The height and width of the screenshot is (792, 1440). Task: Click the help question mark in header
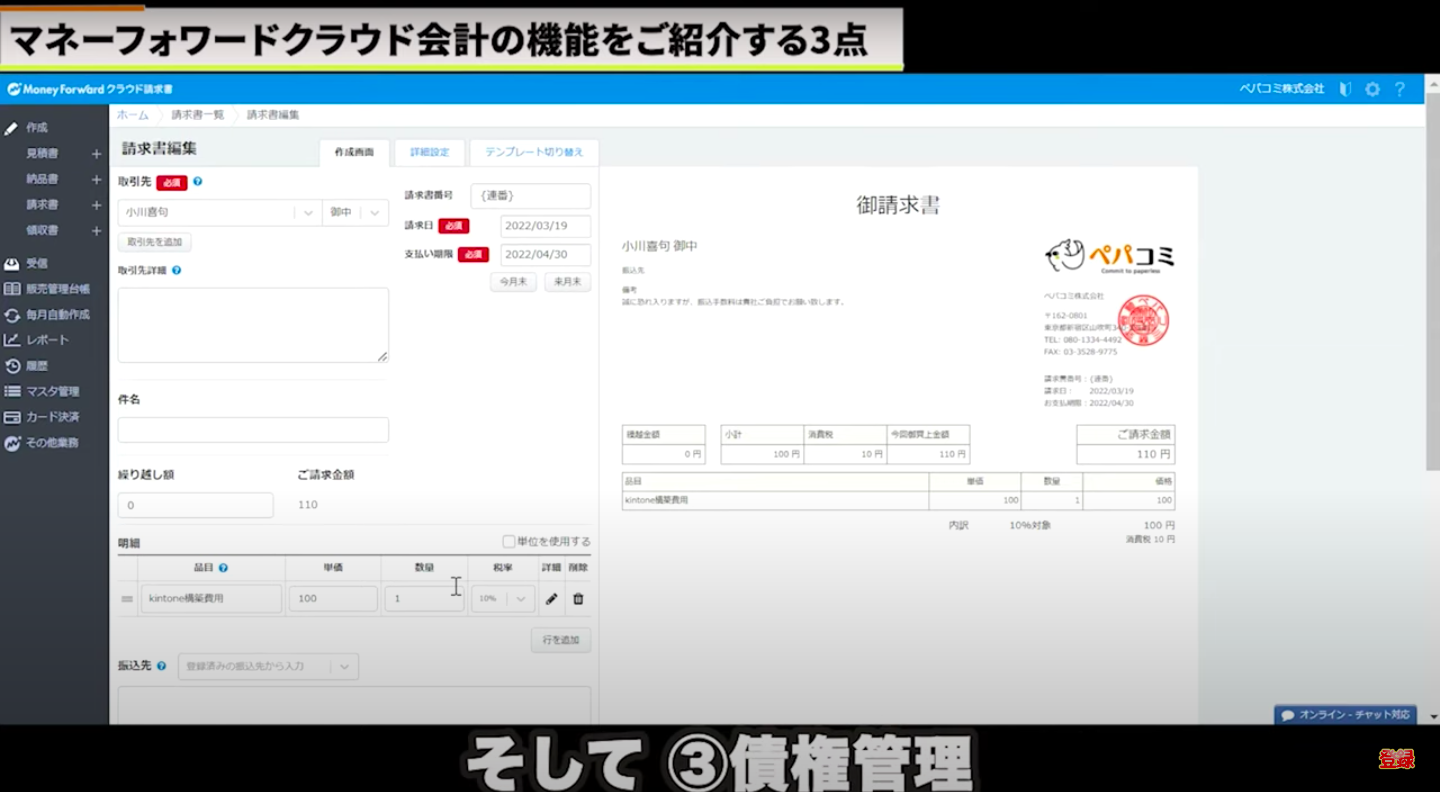point(1400,89)
